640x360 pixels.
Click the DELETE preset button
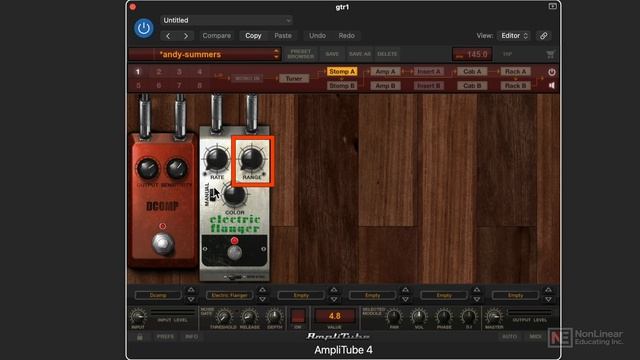point(387,54)
